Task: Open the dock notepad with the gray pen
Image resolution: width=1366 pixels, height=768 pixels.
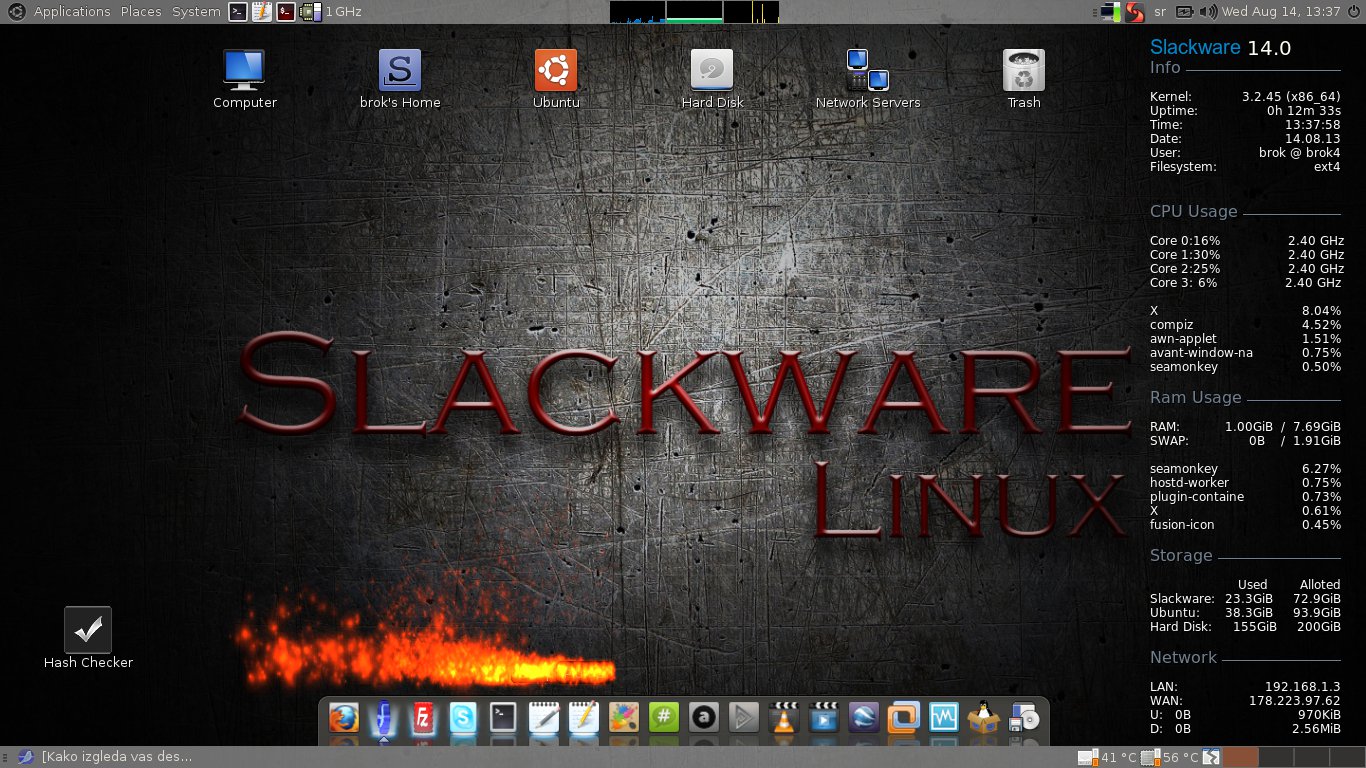Action: click(x=543, y=718)
